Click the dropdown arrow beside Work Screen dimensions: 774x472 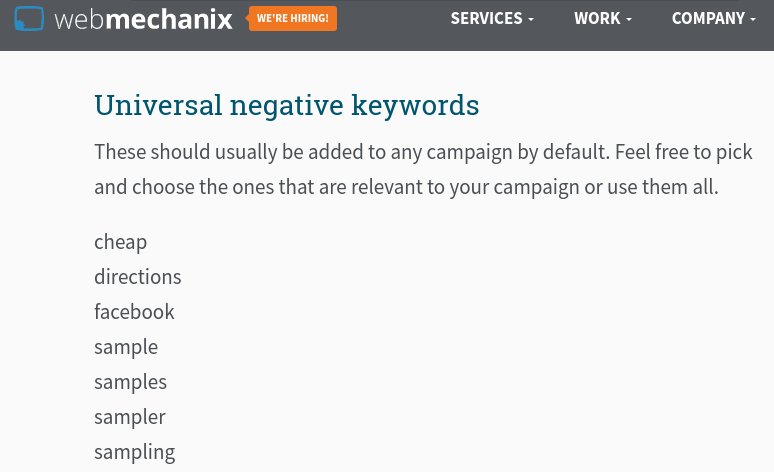[x=629, y=20]
